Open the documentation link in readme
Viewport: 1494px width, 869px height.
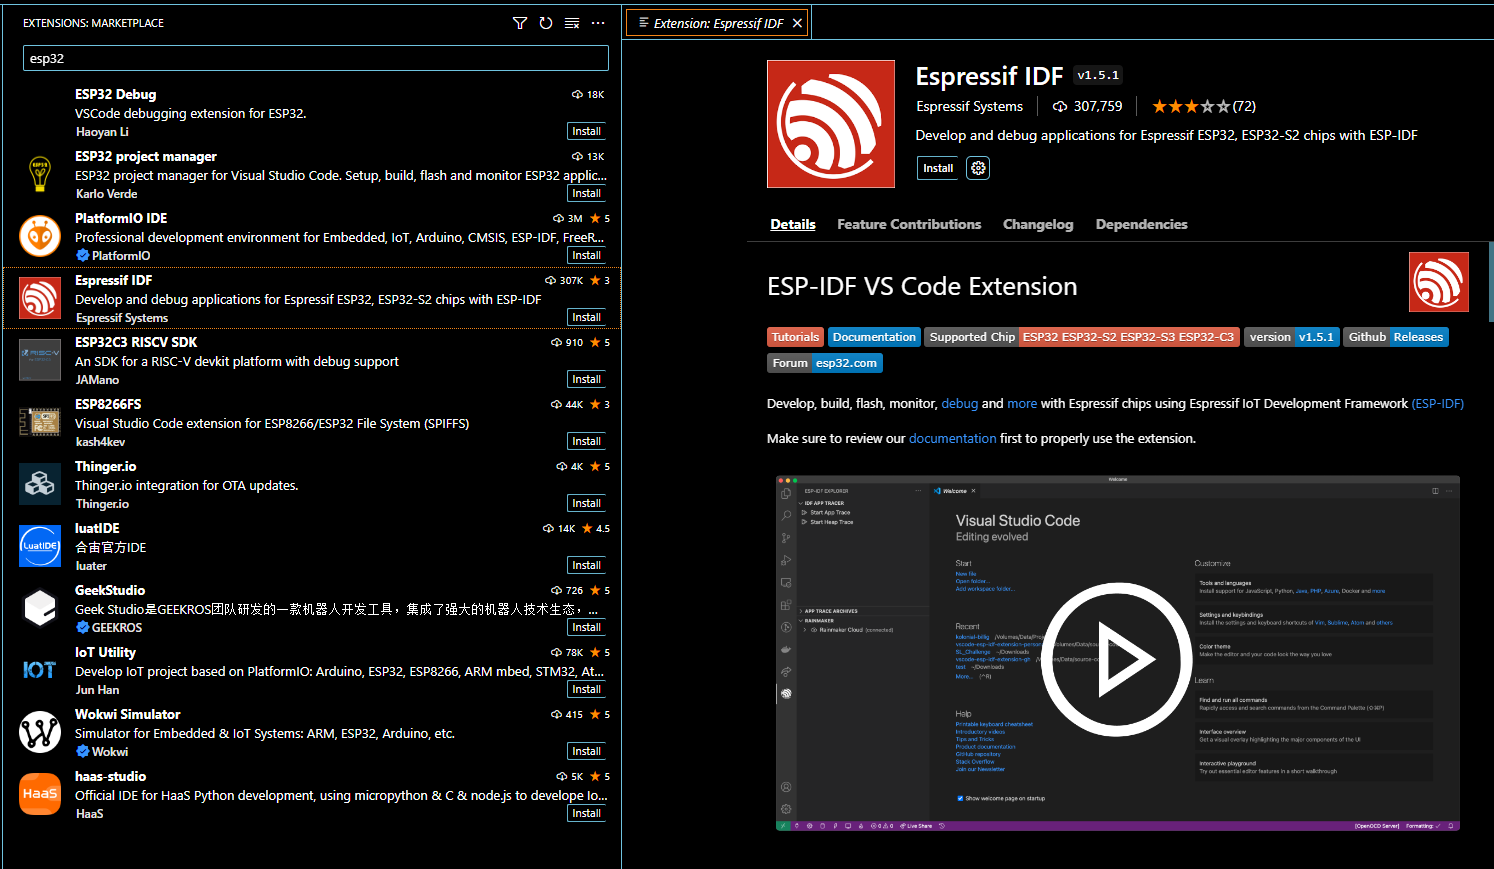pos(952,439)
